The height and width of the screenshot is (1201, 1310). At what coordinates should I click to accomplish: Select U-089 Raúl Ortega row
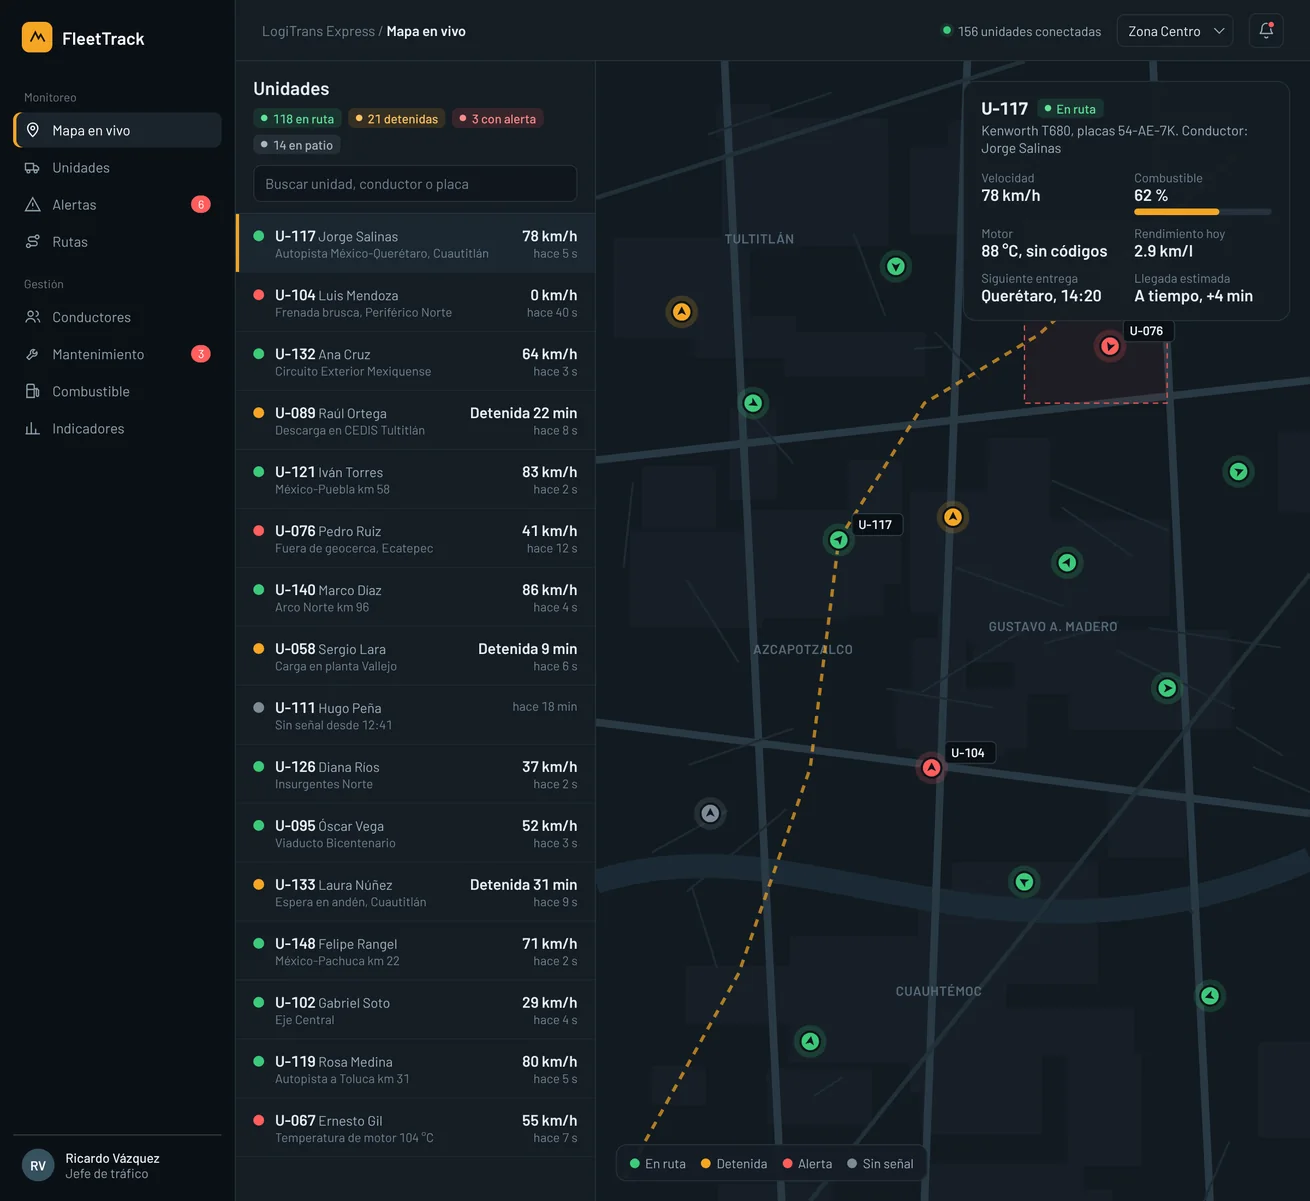tap(415, 420)
